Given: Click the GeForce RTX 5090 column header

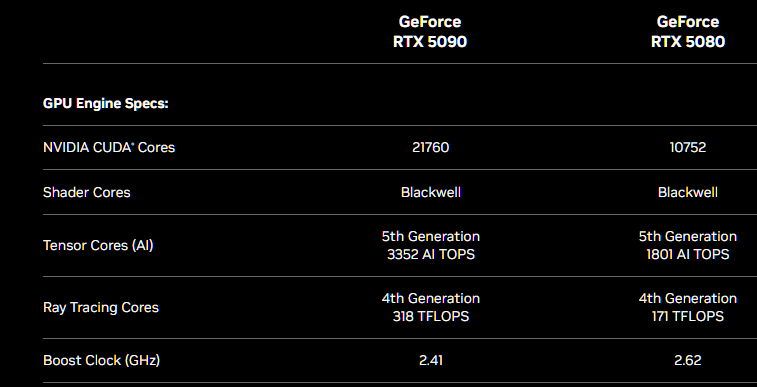Looking at the screenshot, I should (430, 32).
